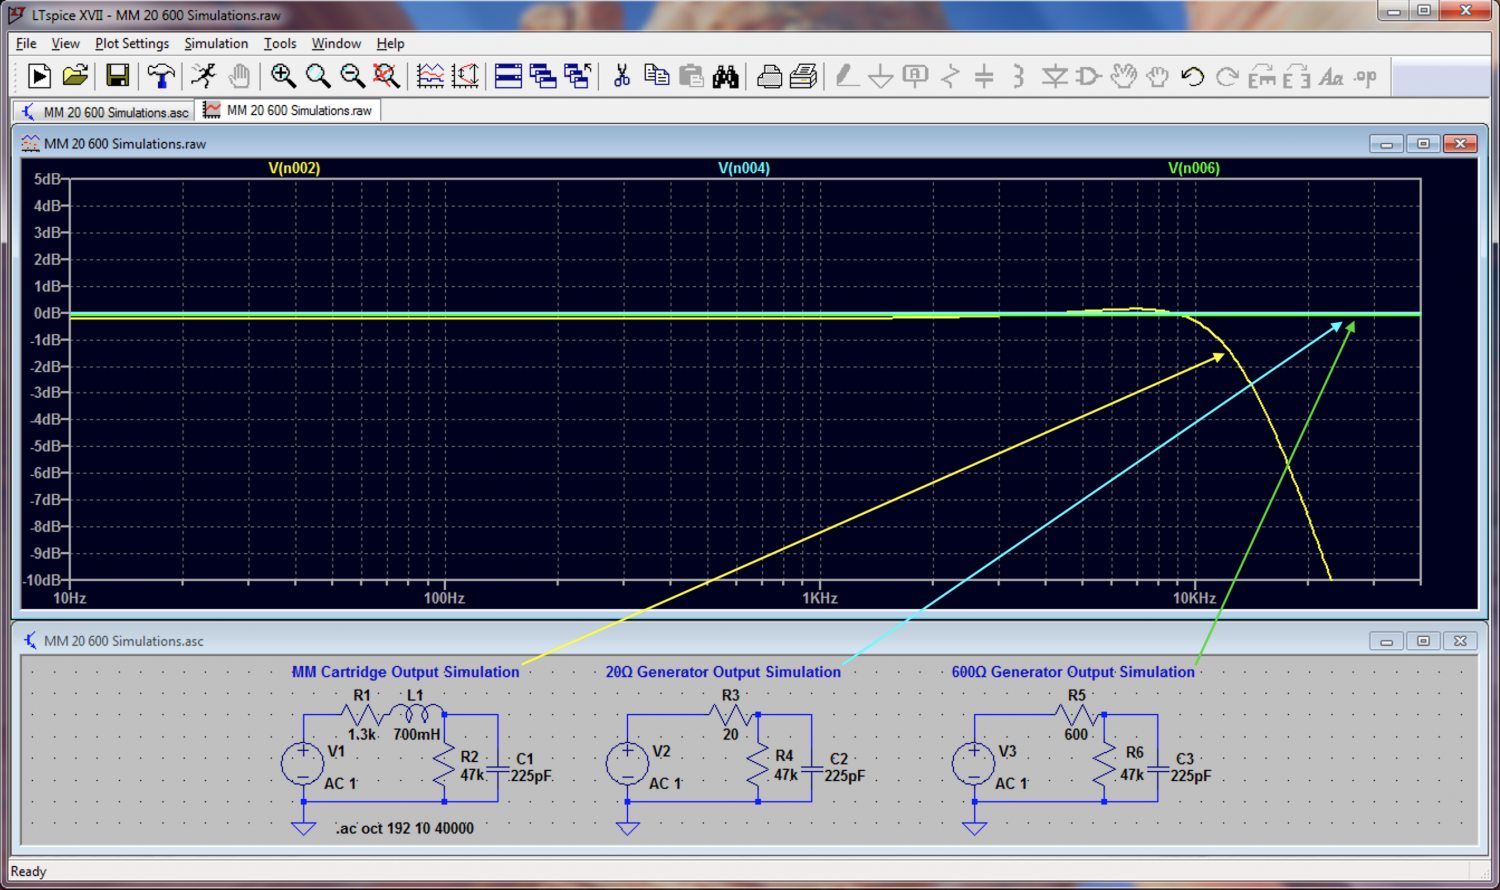Image resolution: width=1500 pixels, height=890 pixels.
Task: Zoom out with the minus magnifier icon
Action: 352,76
